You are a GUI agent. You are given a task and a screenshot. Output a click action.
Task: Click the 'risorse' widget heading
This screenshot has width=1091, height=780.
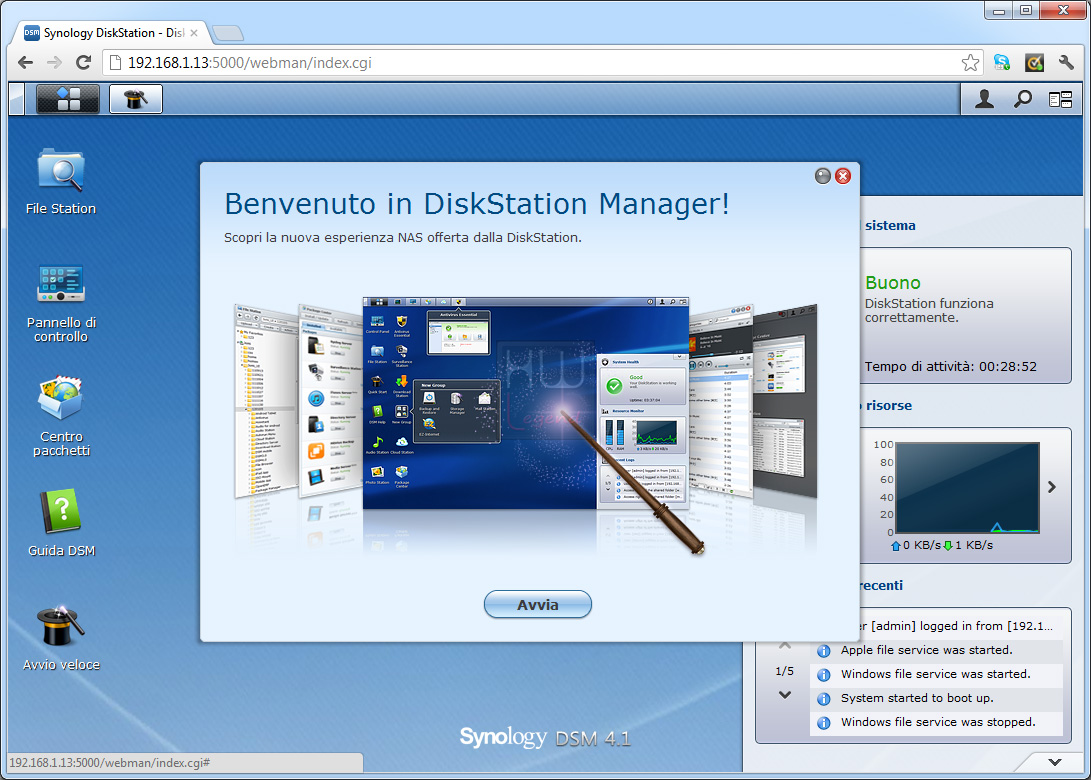889,406
